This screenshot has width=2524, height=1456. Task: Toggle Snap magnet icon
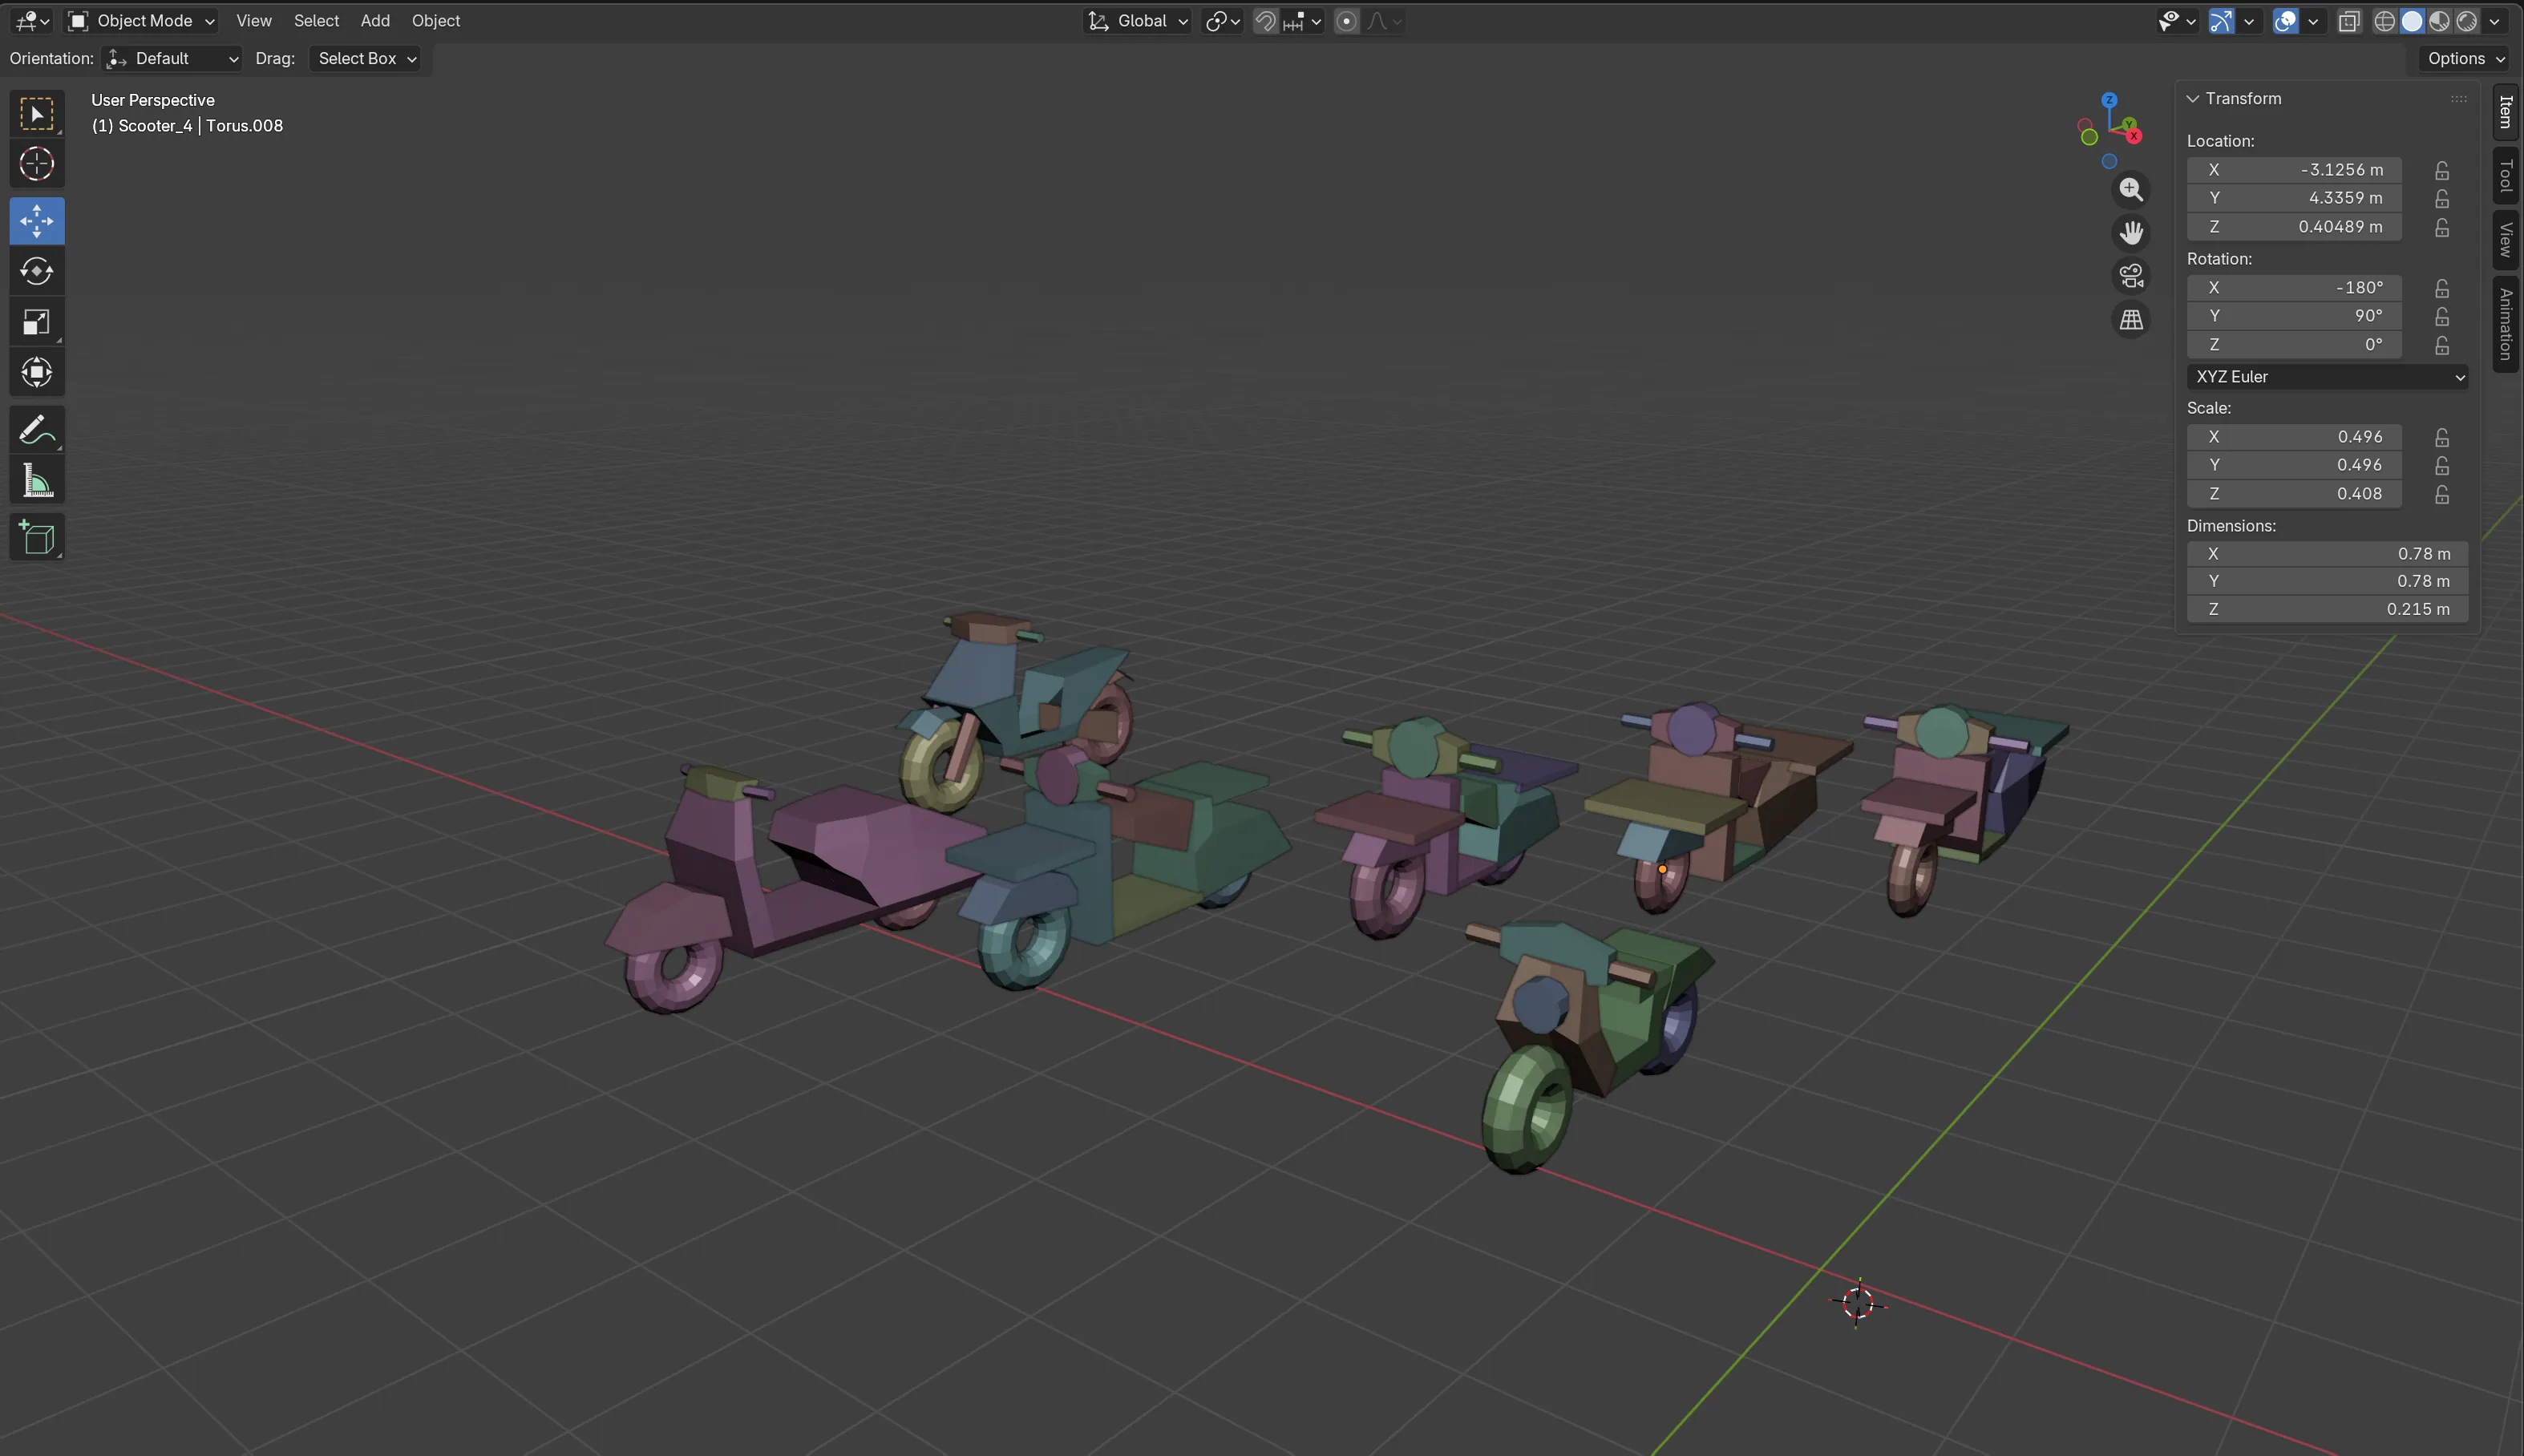1265,21
